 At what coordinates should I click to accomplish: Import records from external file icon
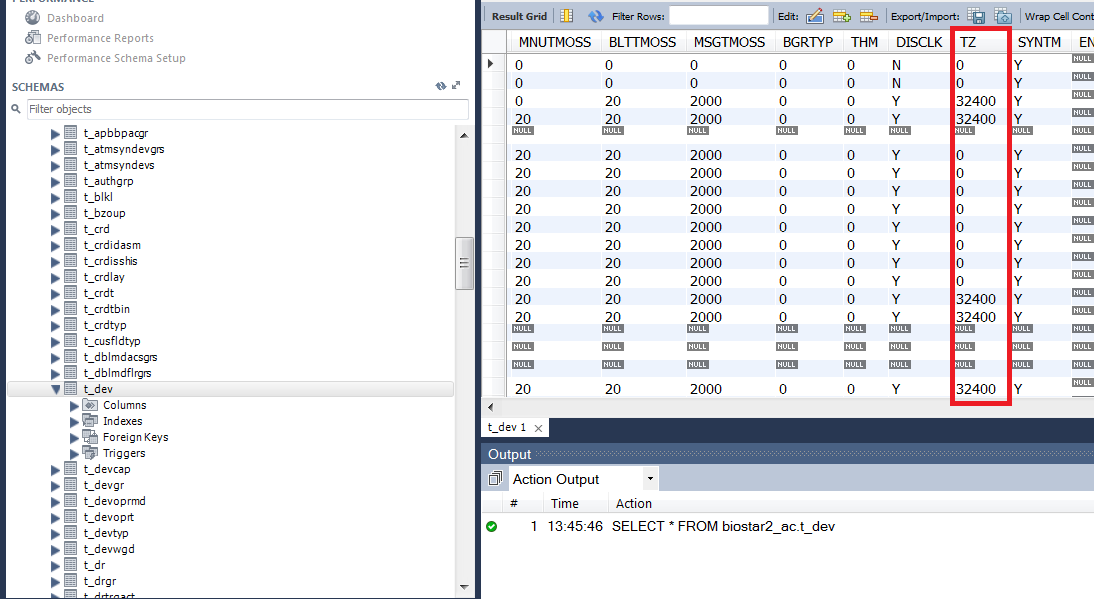1002,16
